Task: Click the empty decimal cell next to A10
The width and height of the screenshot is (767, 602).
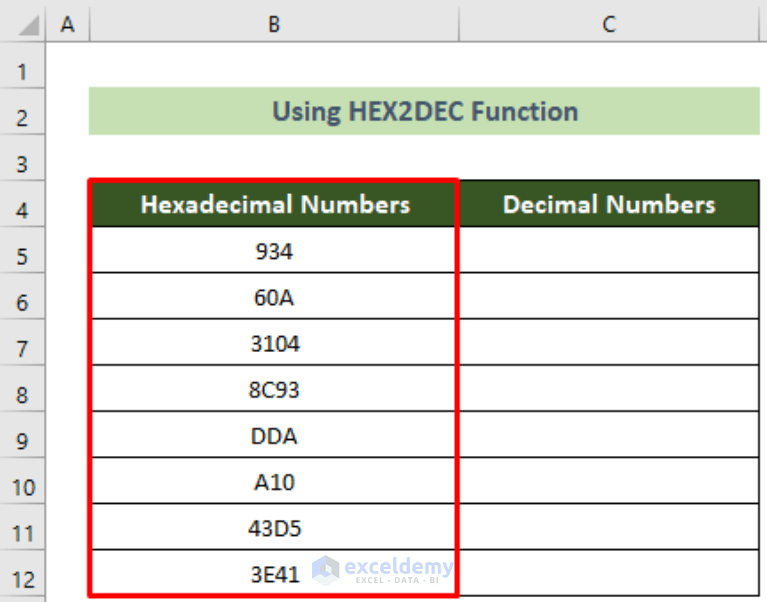Action: click(x=609, y=481)
